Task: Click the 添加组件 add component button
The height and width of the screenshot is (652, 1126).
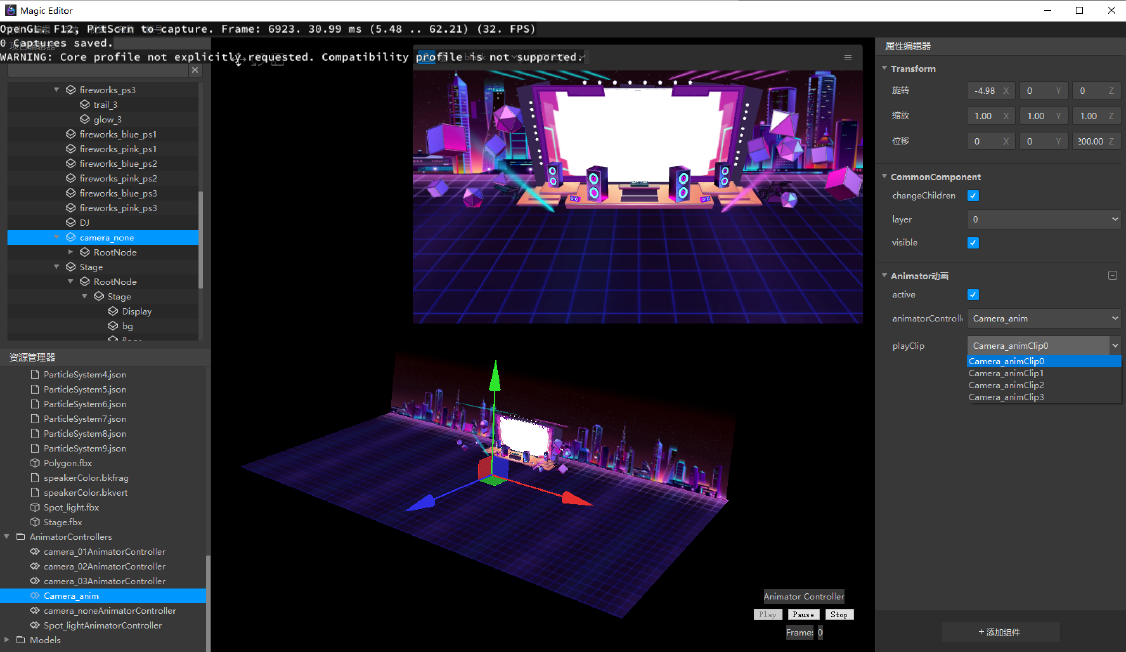Action: pos(1001,632)
